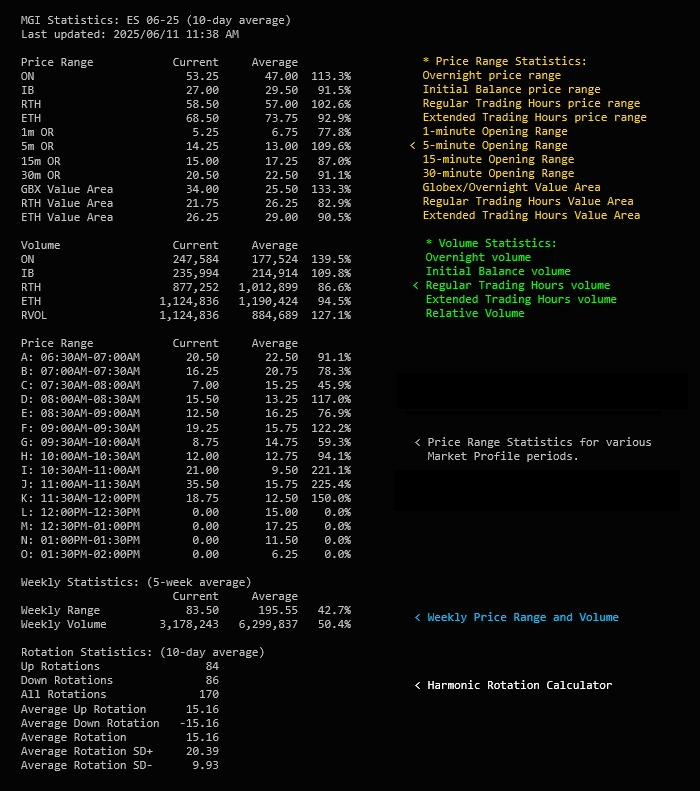The image size is (700, 791).
Task: Click period 'O: 01:30PM-02:00PM' label
Action: 80,554
